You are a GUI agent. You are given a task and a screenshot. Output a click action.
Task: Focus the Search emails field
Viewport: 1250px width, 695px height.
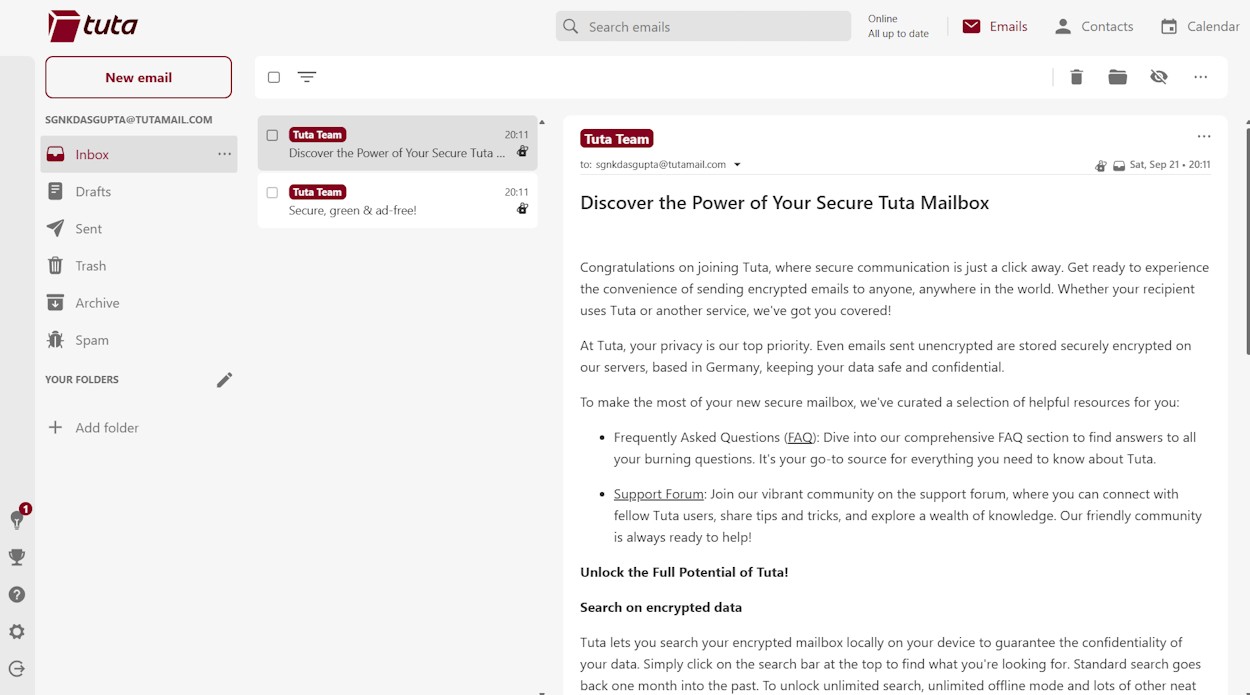(x=703, y=27)
